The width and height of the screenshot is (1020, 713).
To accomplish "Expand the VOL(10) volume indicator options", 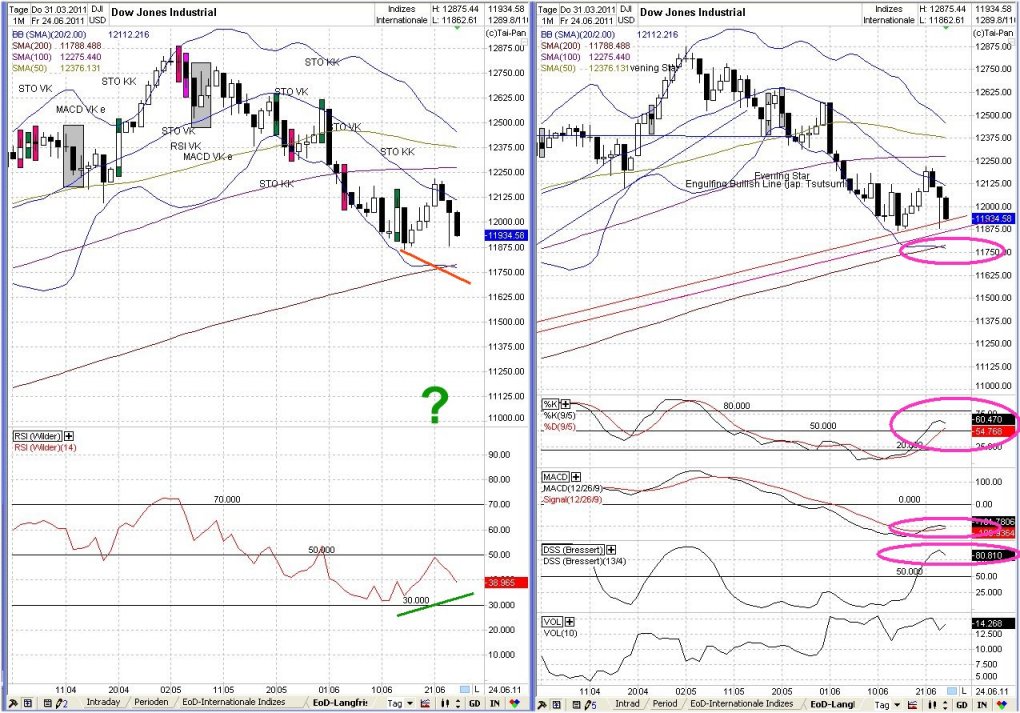I will [570, 621].
